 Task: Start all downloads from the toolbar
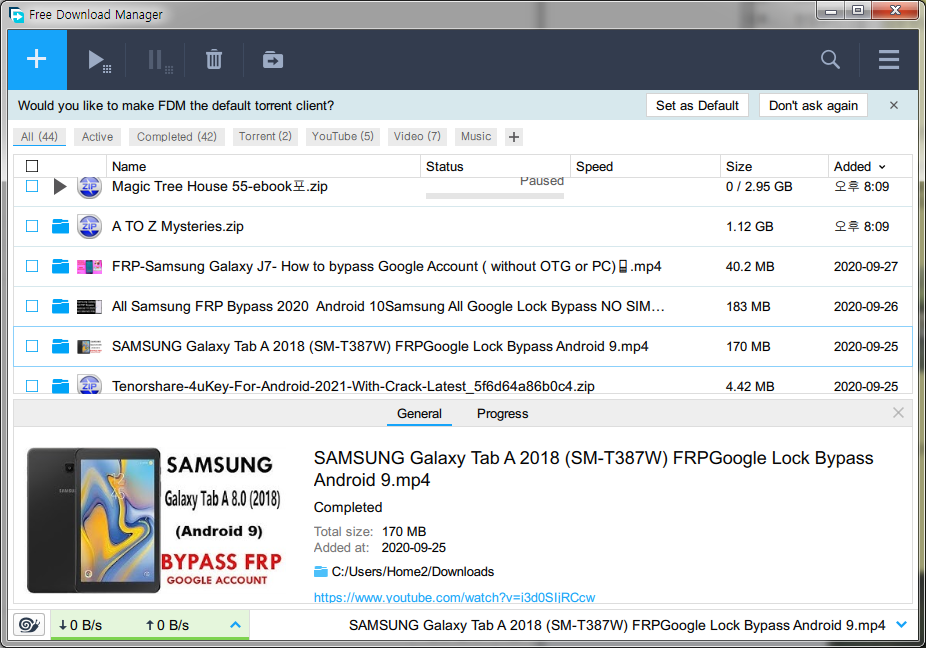click(x=99, y=60)
